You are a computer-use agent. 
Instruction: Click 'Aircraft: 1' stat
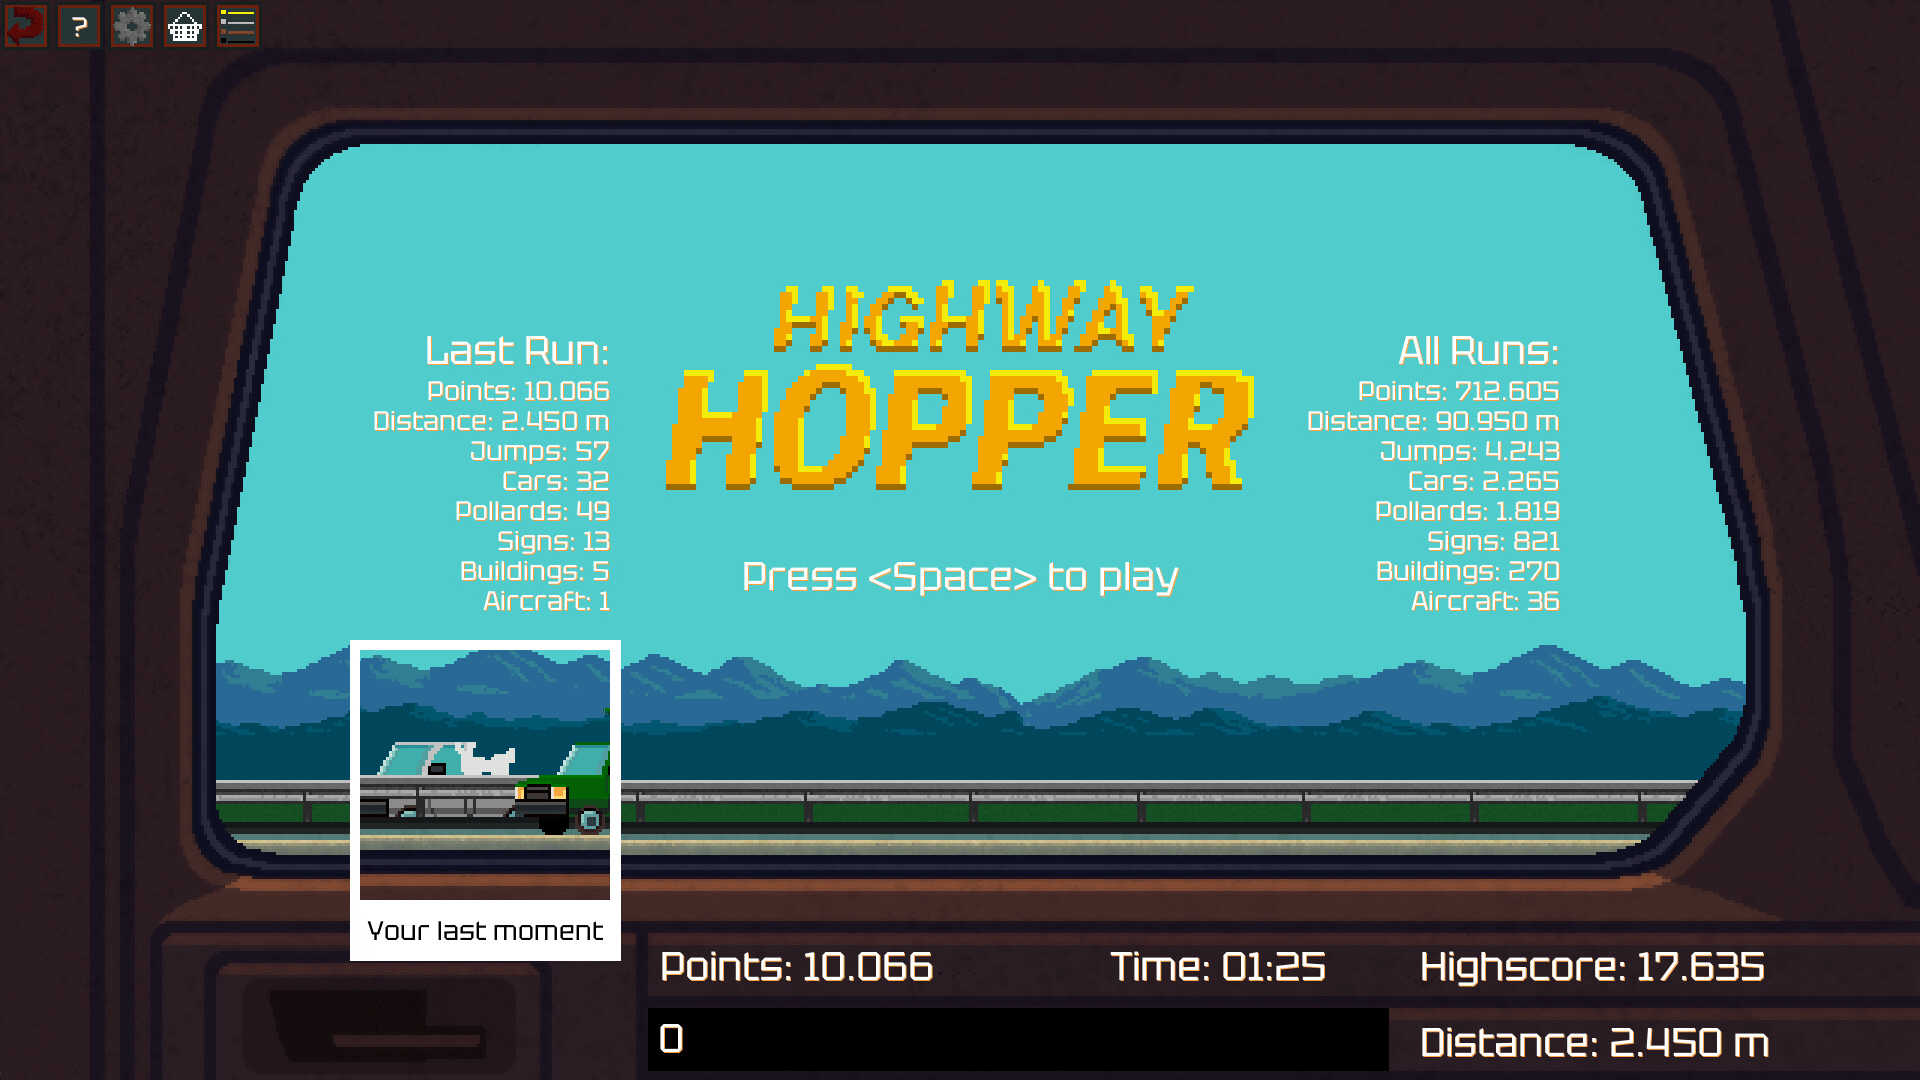point(547,601)
